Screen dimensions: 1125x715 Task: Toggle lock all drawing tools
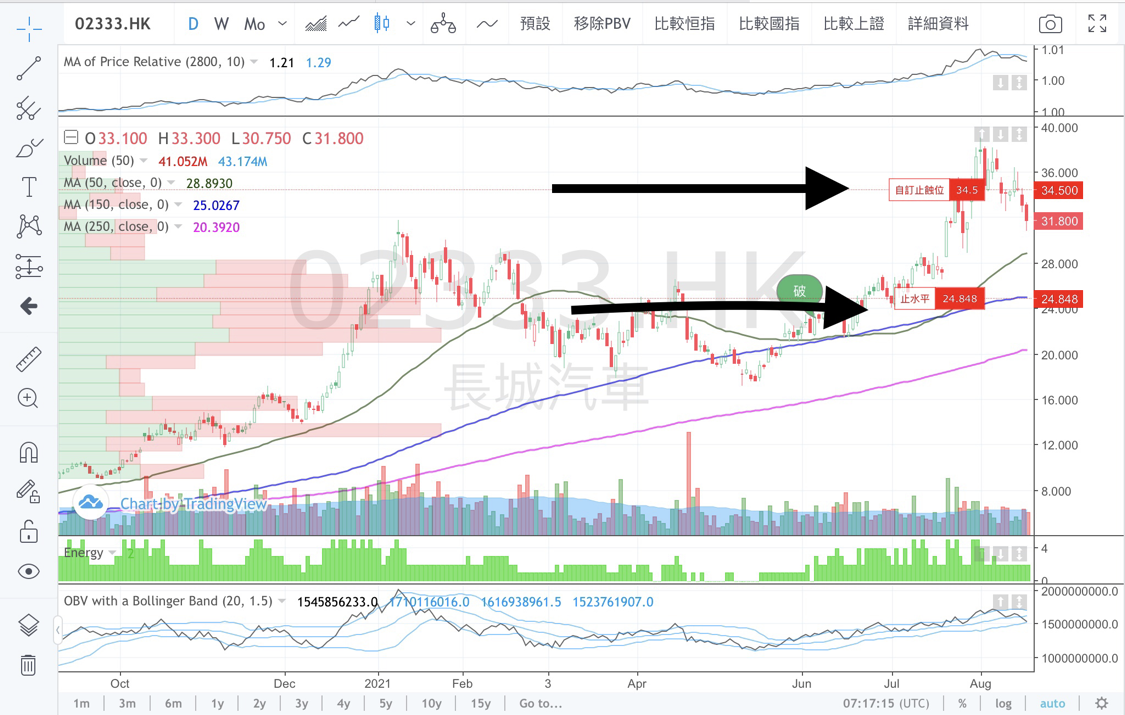point(29,531)
